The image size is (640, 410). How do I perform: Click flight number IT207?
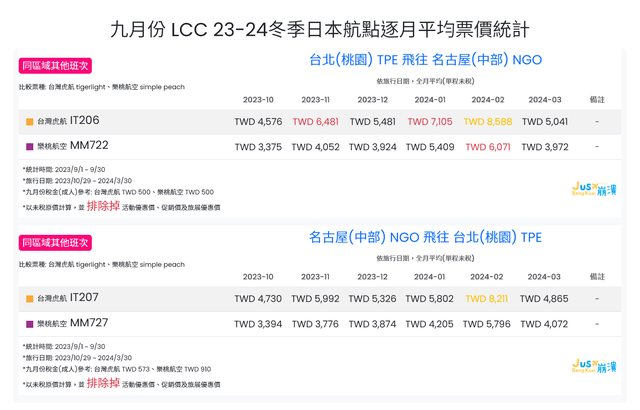(84, 297)
